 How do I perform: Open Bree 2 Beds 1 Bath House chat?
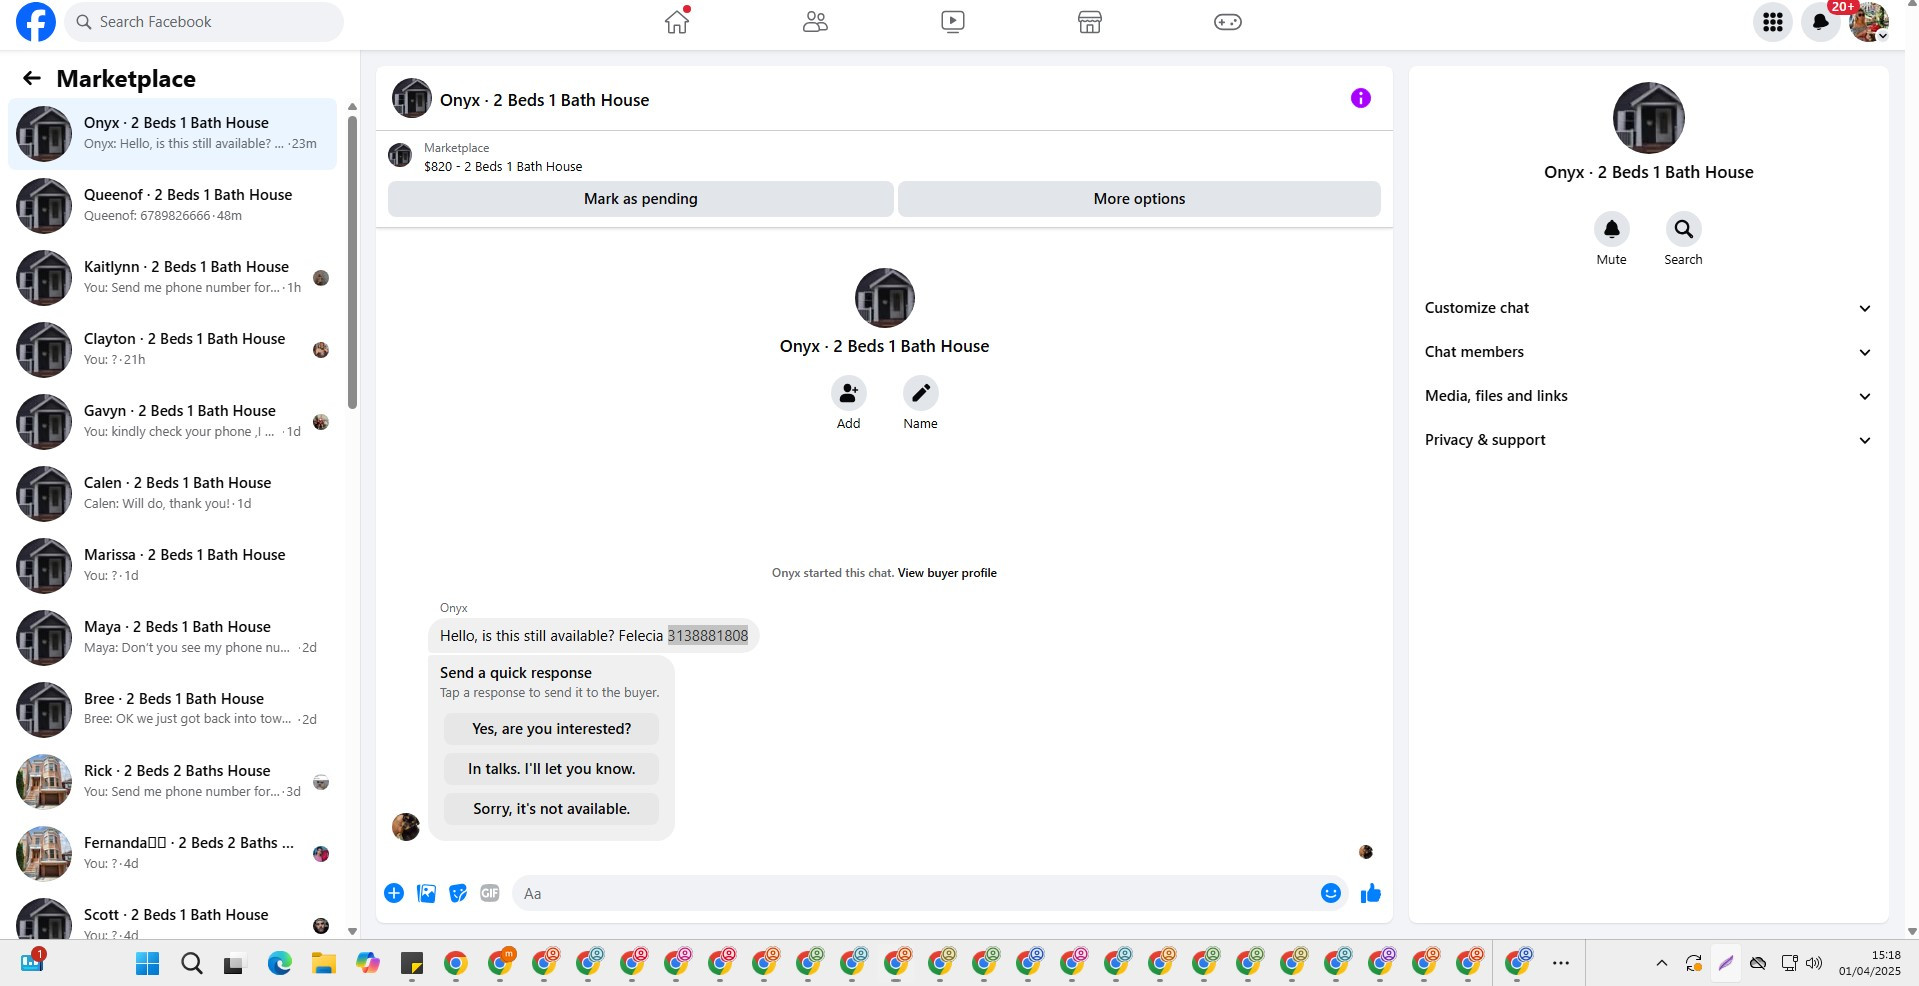pyautogui.click(x=172, y=710)
